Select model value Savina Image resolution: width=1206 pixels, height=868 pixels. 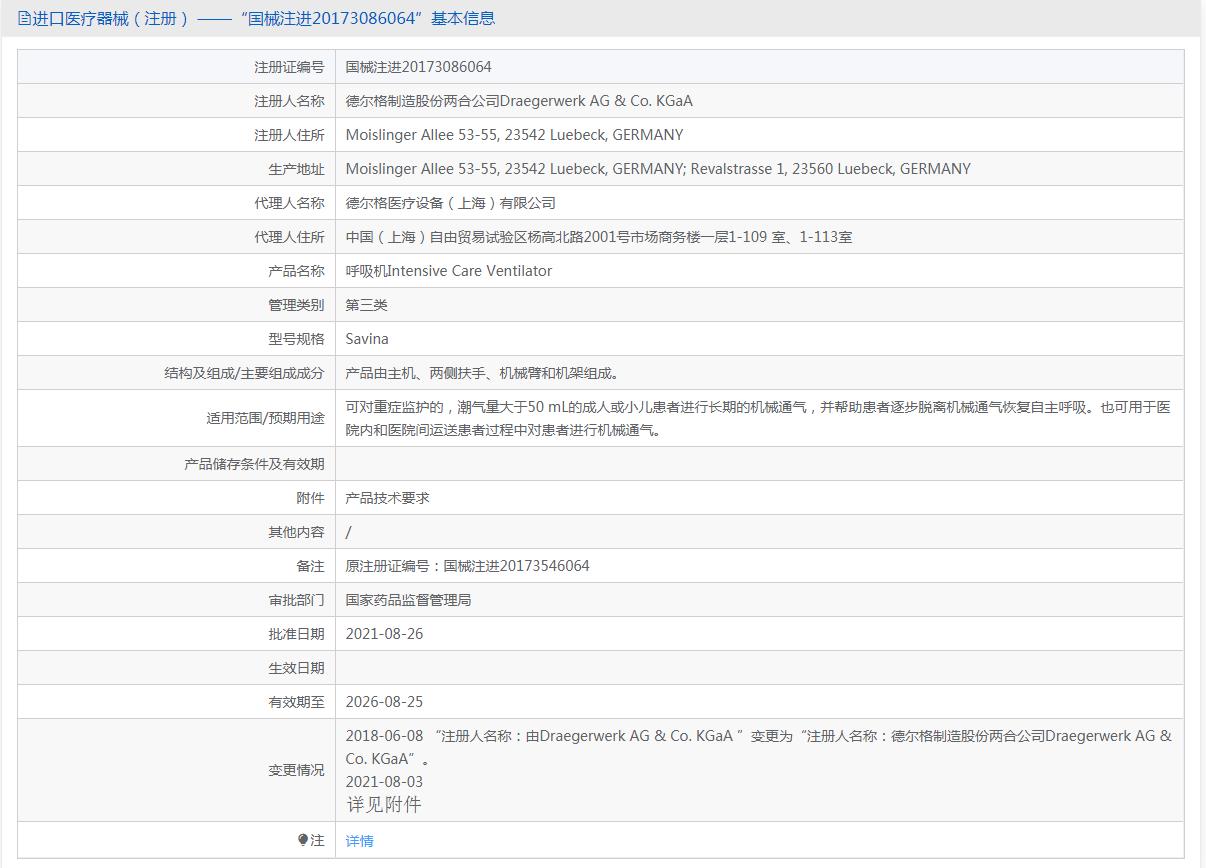point(367,339)
